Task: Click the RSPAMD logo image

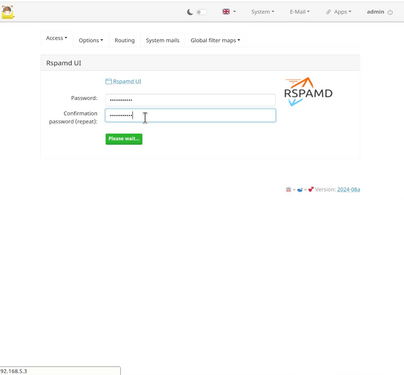Action: (x=308, y=92)
